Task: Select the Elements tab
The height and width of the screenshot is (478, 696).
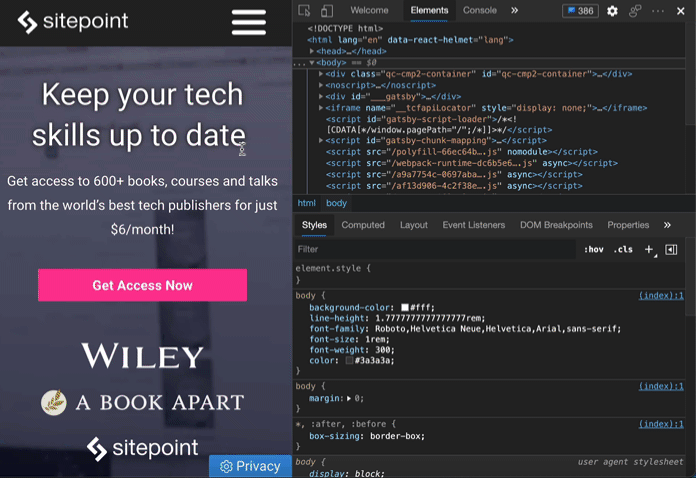Action: 429,10
